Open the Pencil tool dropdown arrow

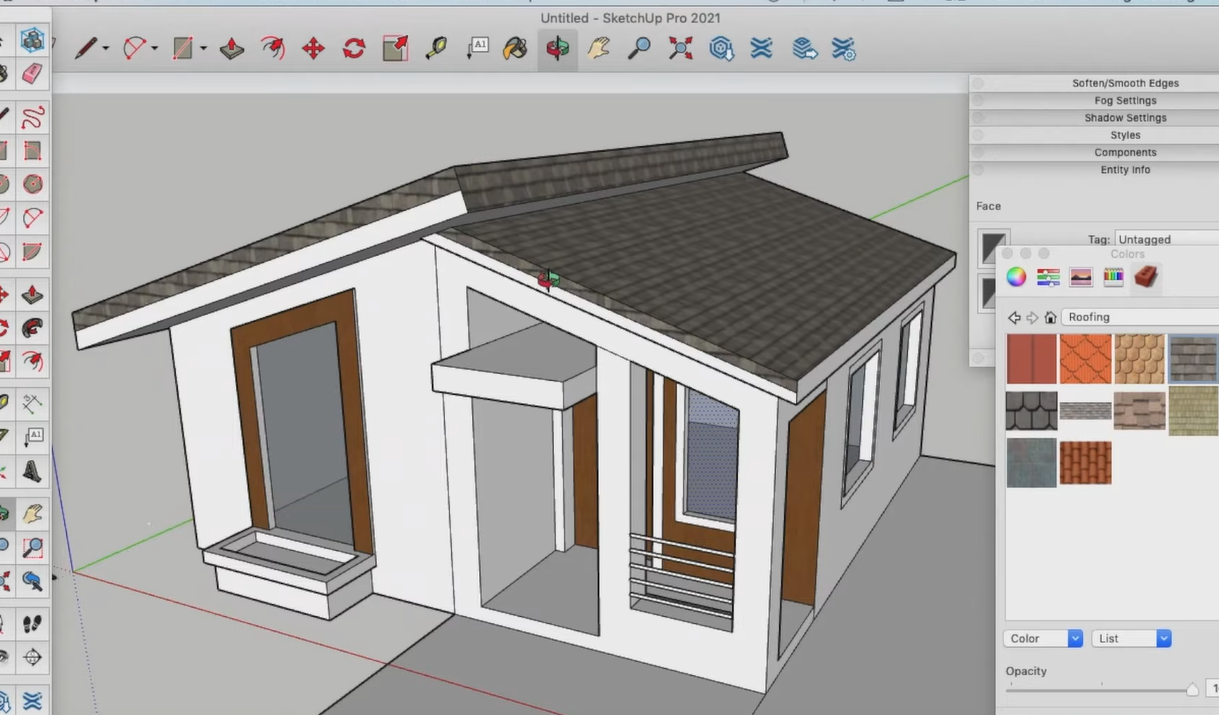point(106,49)
